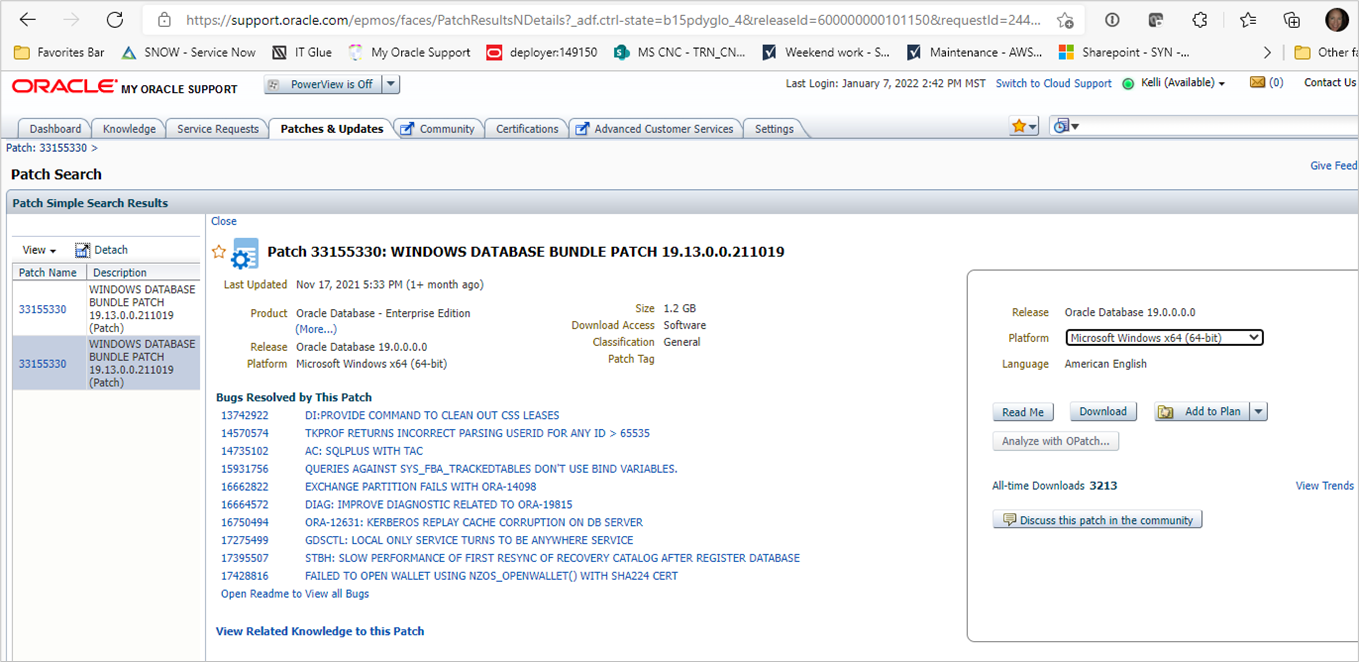Open the Platform select box
1359x662 pixels.
[x=1164, y=338]
